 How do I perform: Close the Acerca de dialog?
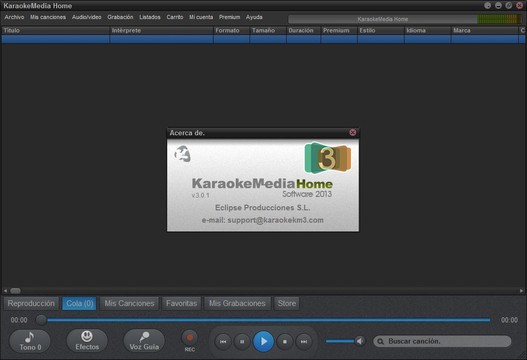pos(353,132)
